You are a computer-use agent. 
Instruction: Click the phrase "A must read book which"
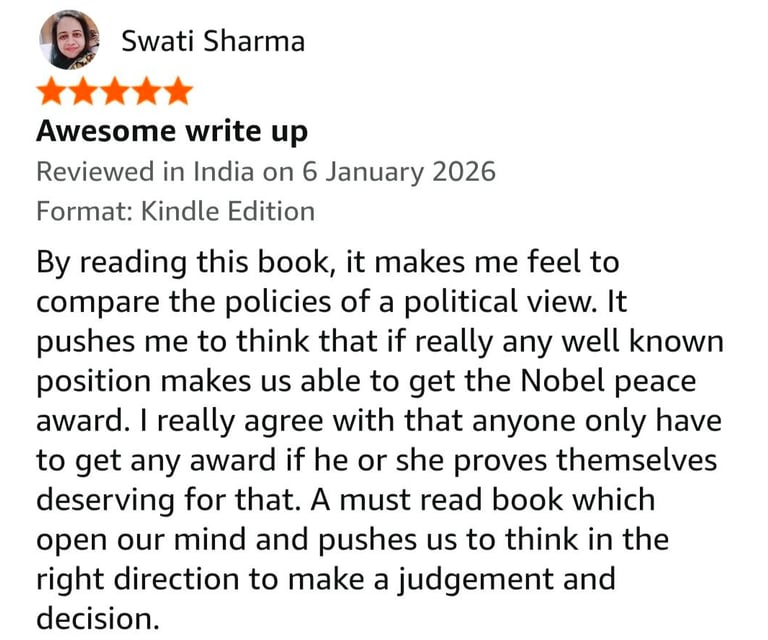482,500
